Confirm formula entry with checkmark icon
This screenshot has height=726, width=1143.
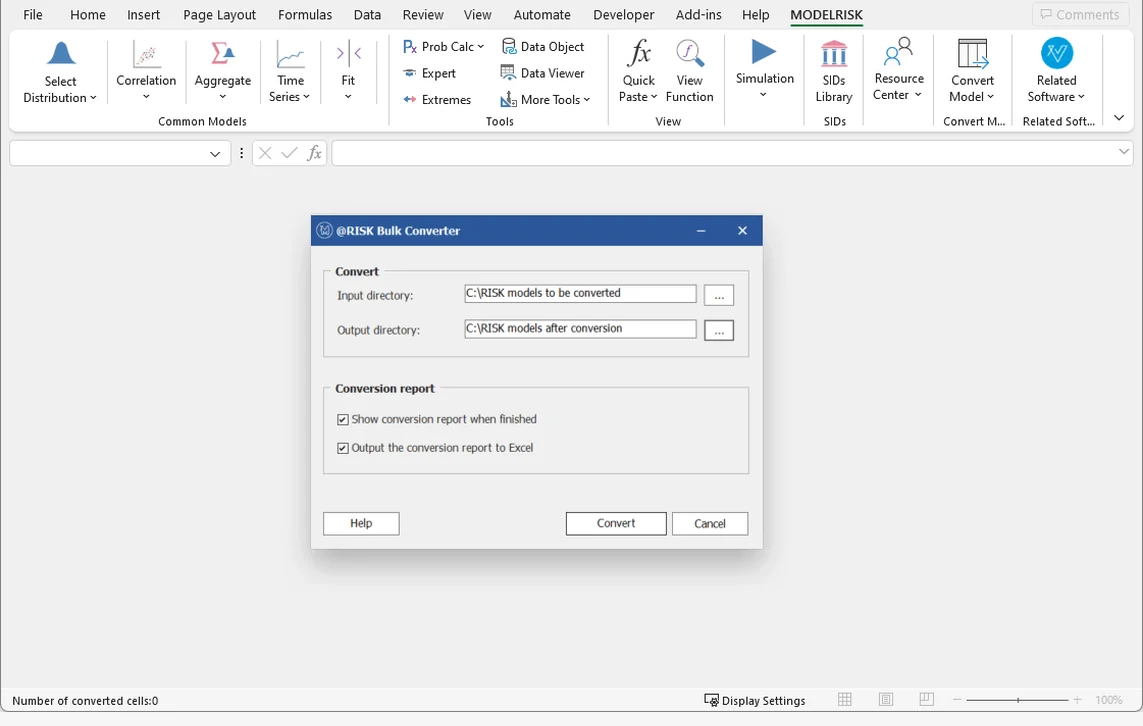pyautogui.click(x=289, y=153)
